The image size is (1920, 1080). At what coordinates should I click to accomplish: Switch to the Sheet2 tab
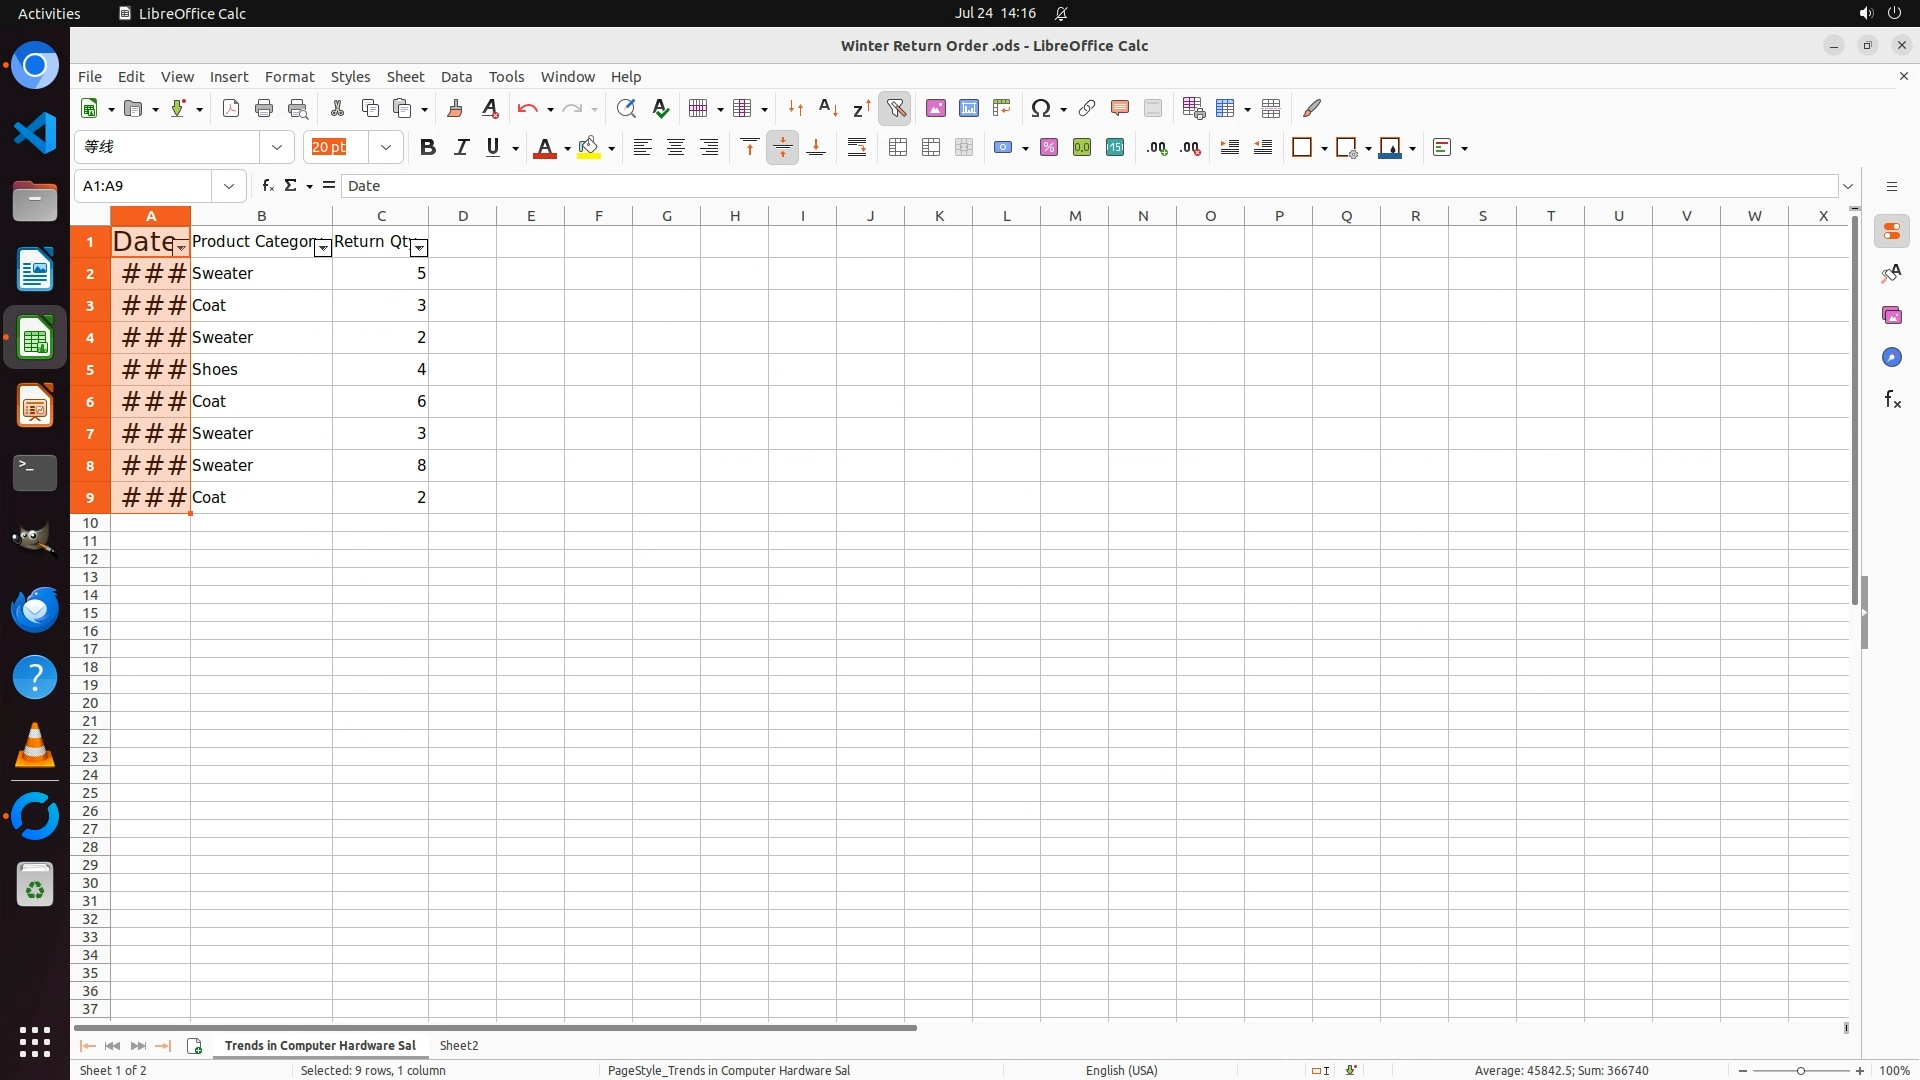(459, 1045)
